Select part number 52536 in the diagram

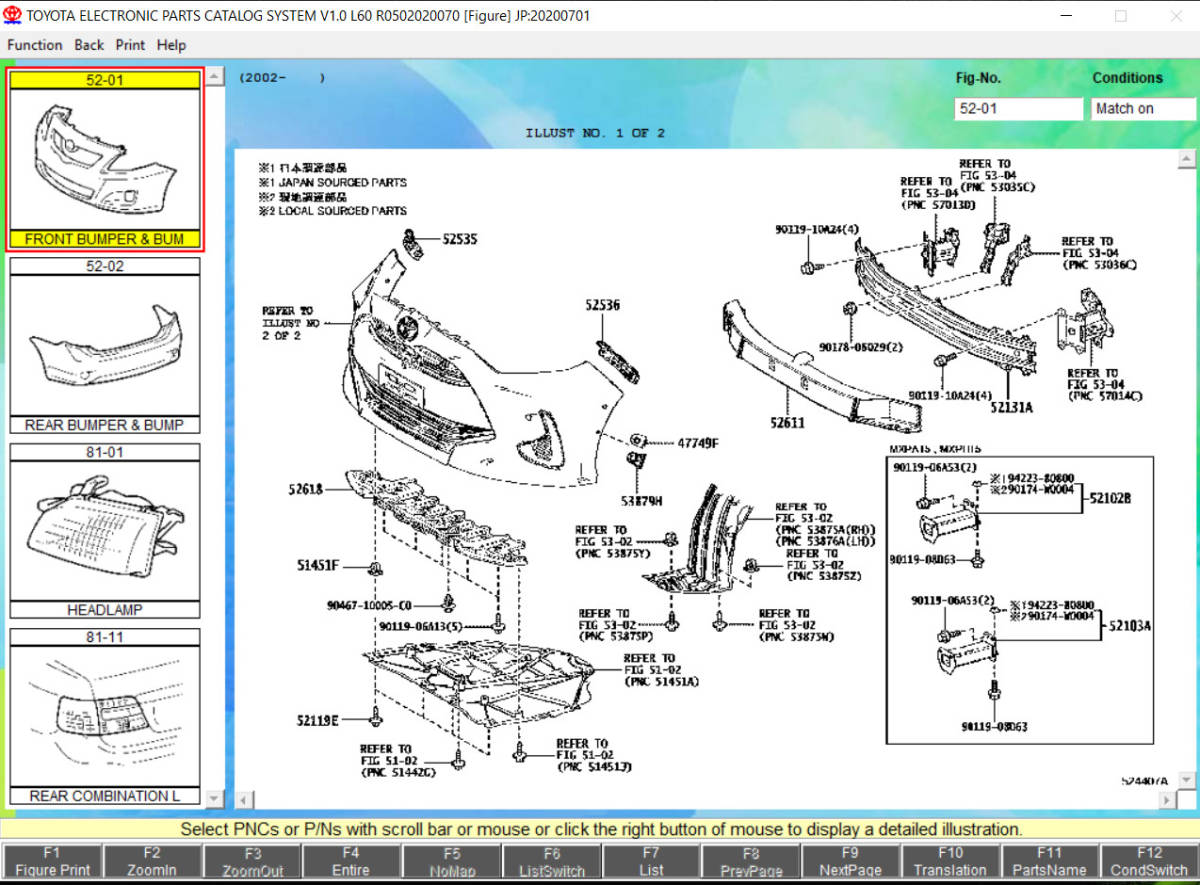(603, 305)
